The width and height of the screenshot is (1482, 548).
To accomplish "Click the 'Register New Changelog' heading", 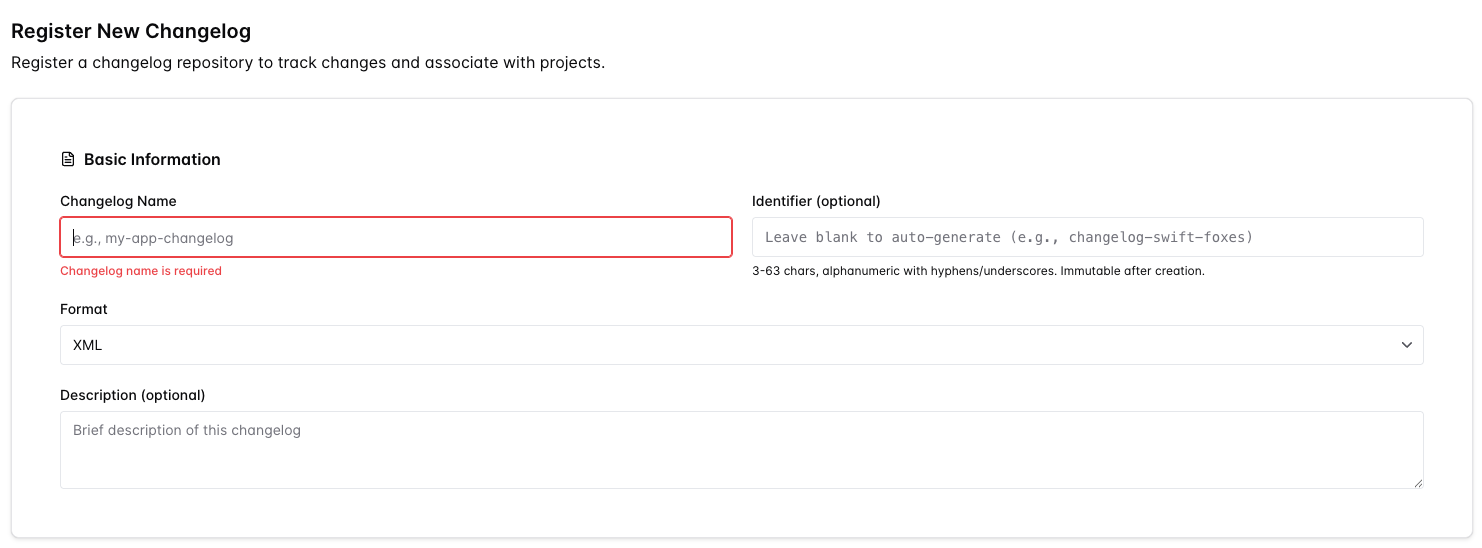I will pos(131,31).
